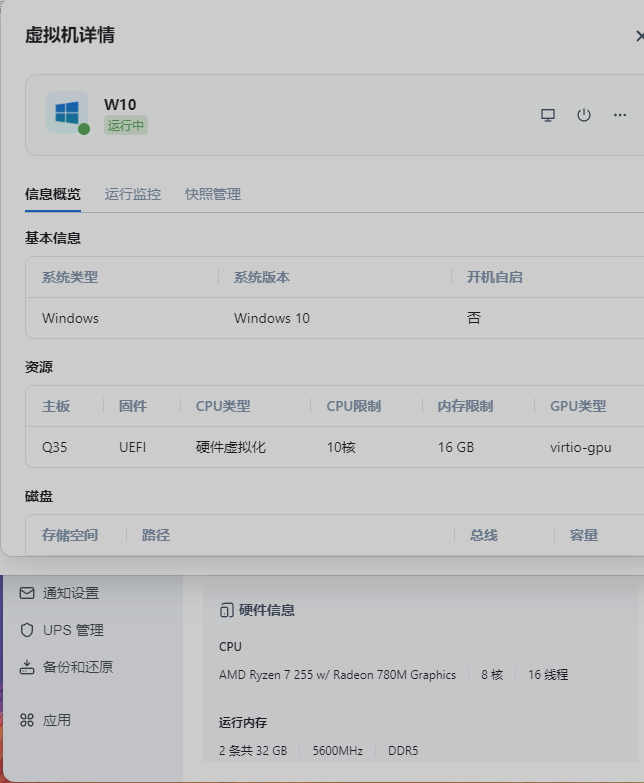Click the 基本信息 section heading
This screenshot has height=783, width=644.
pyautogui.click(x=53, y=238)
